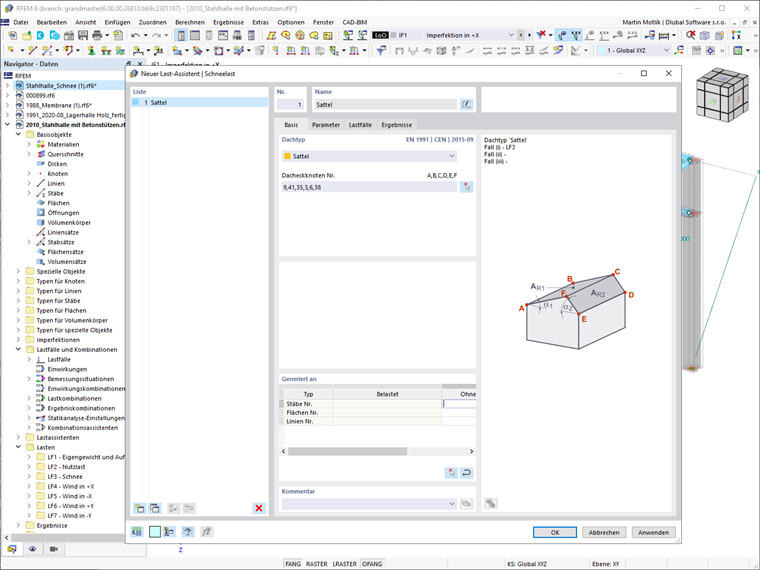Toggle FANG snap in status bar
760x570 pixels.
pos(293,564)
